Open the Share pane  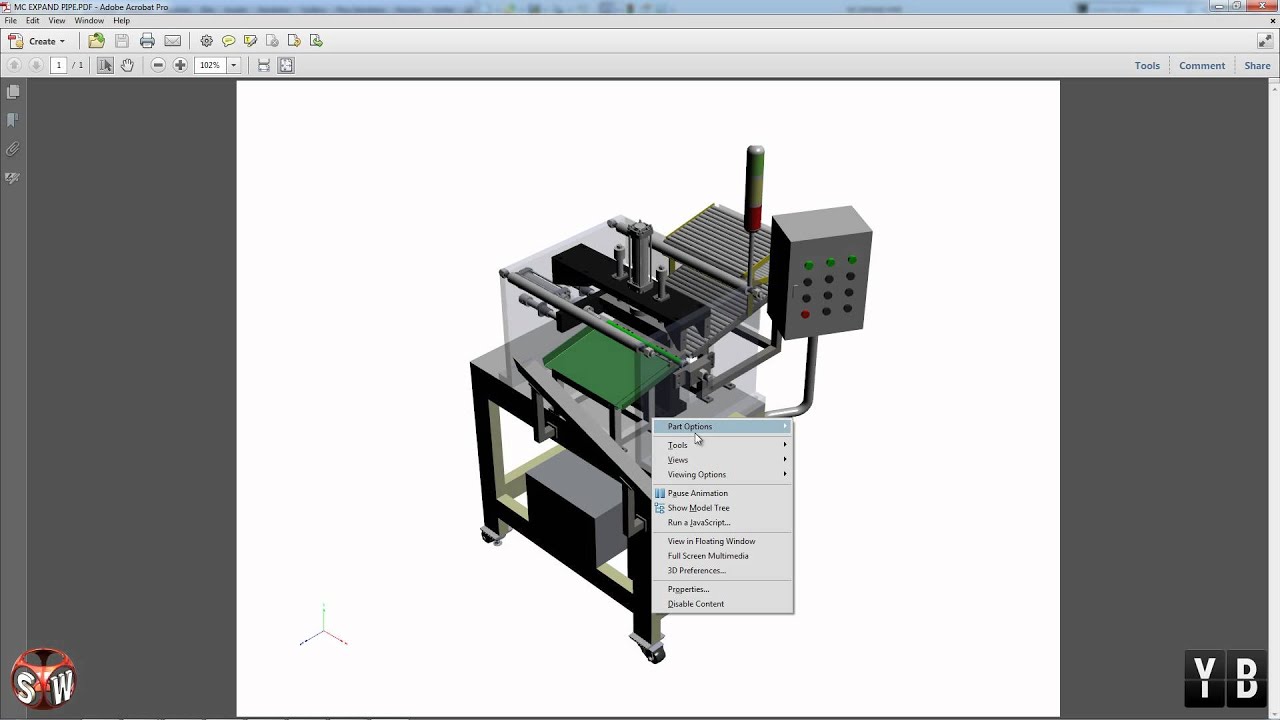pos(1257,66)
